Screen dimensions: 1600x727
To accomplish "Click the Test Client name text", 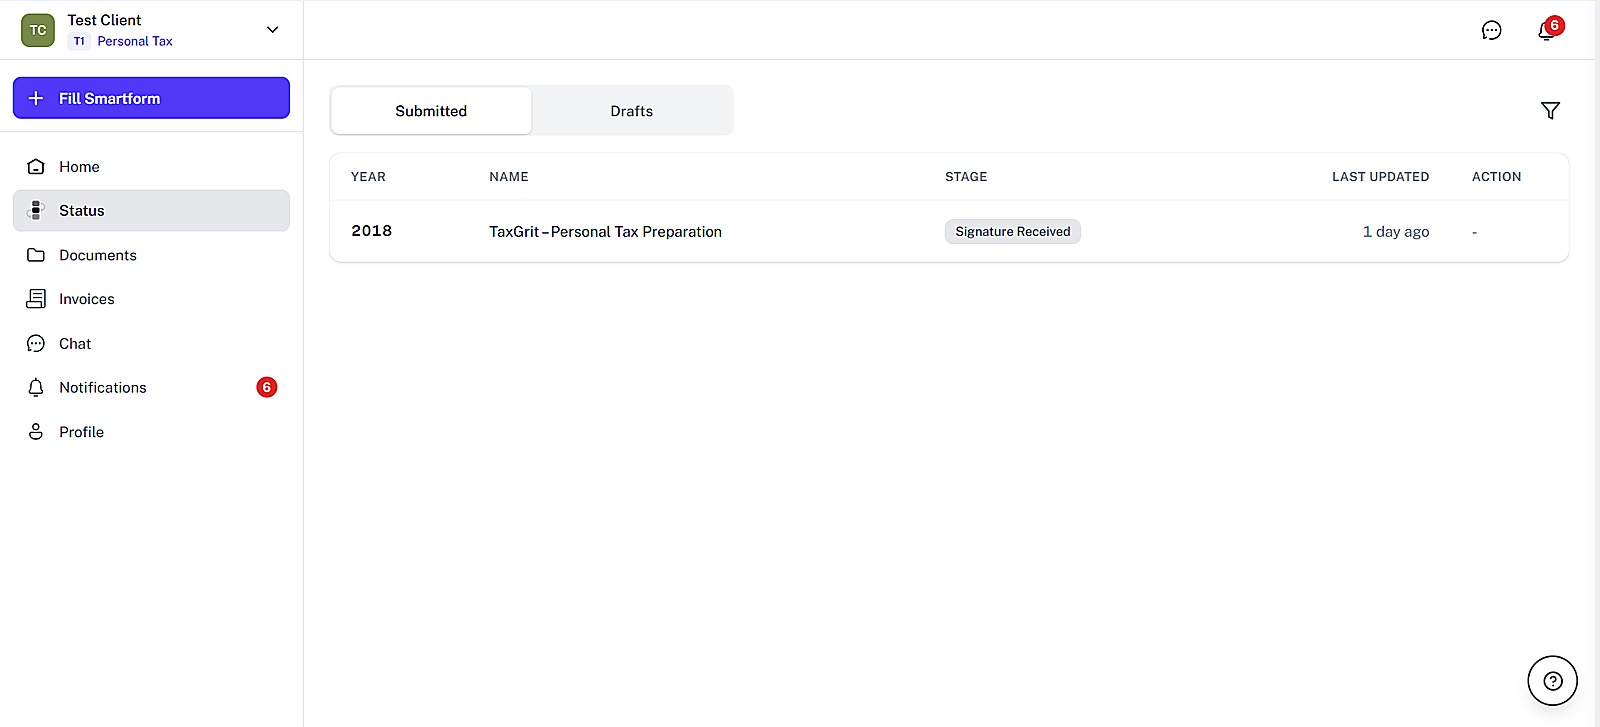I will click(104, 20).
